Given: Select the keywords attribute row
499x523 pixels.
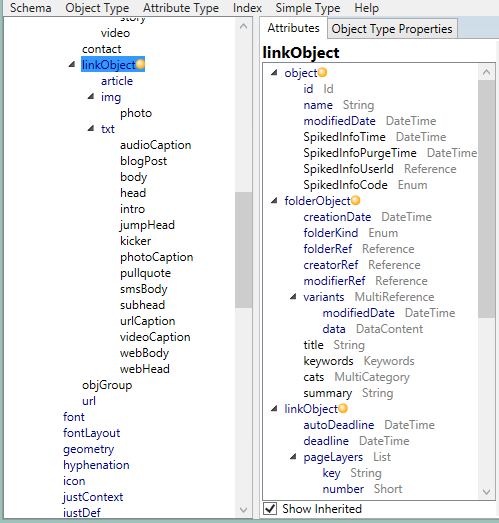Looking at the screenshot, I should pos(359,361).
